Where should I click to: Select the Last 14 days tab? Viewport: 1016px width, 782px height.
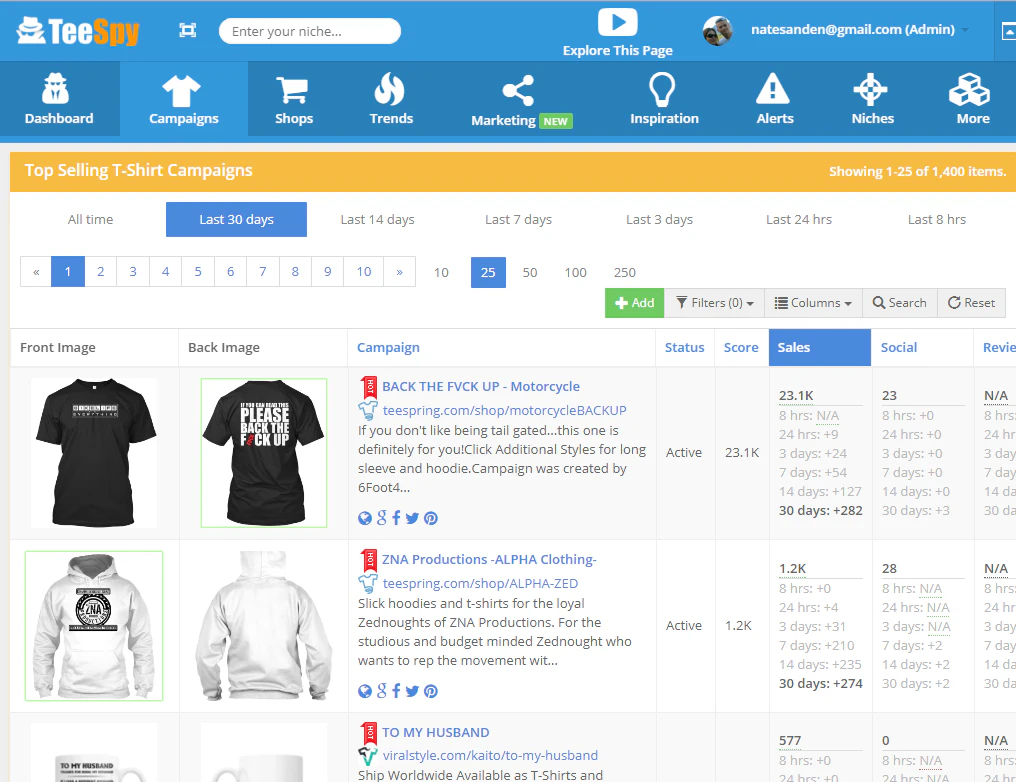pyautogui.click(x=378, y=220)
